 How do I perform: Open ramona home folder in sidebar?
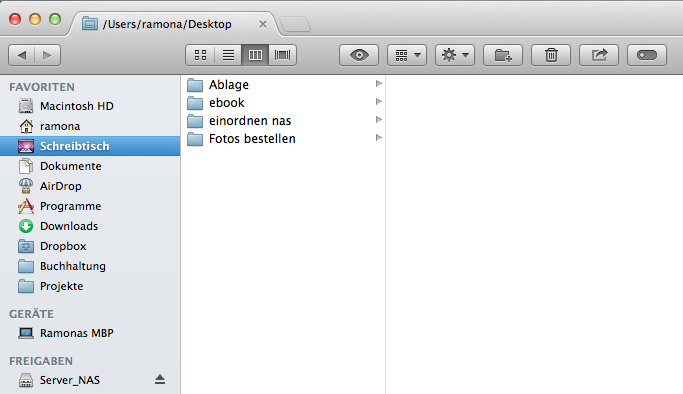[90, 126]
